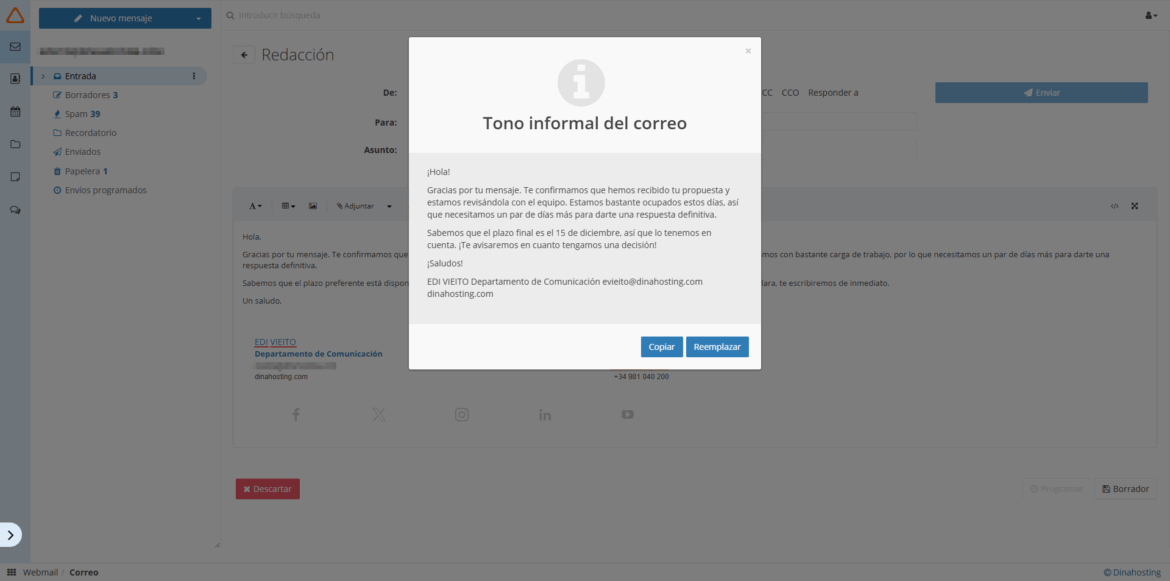Open the Adjuntar dropdown arrow
The image size is (1170, 581).
pyautogui.click(x=388, y=205)
